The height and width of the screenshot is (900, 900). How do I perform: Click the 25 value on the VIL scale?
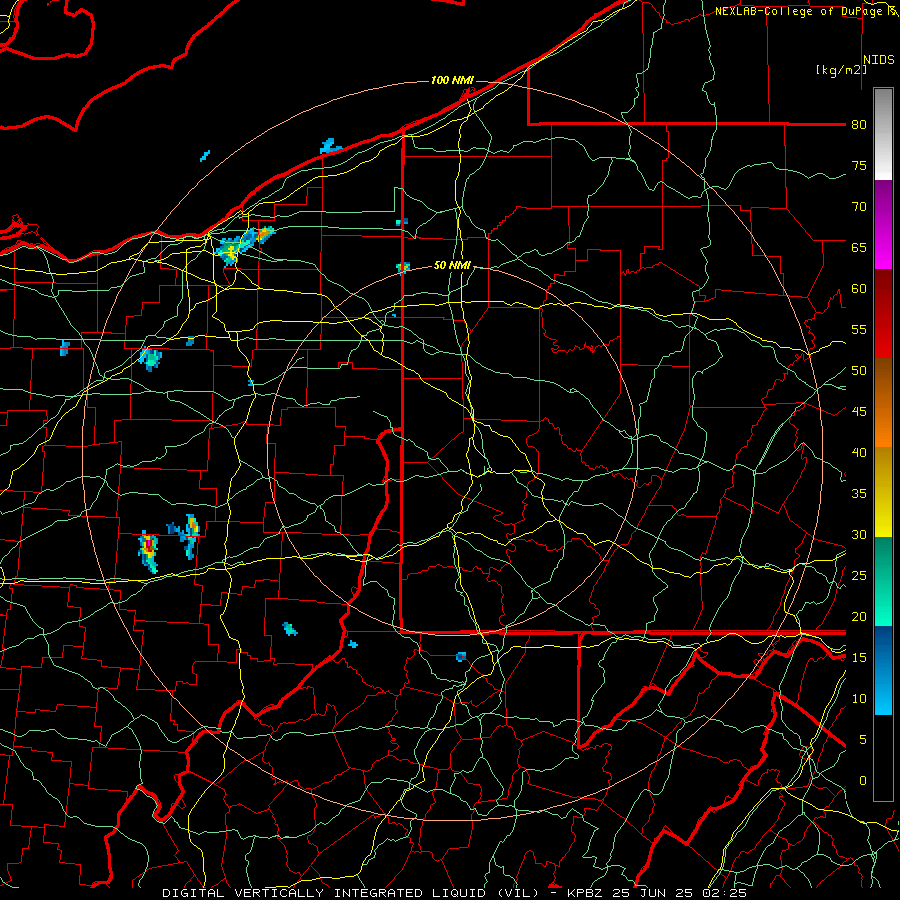click(859, 576)
